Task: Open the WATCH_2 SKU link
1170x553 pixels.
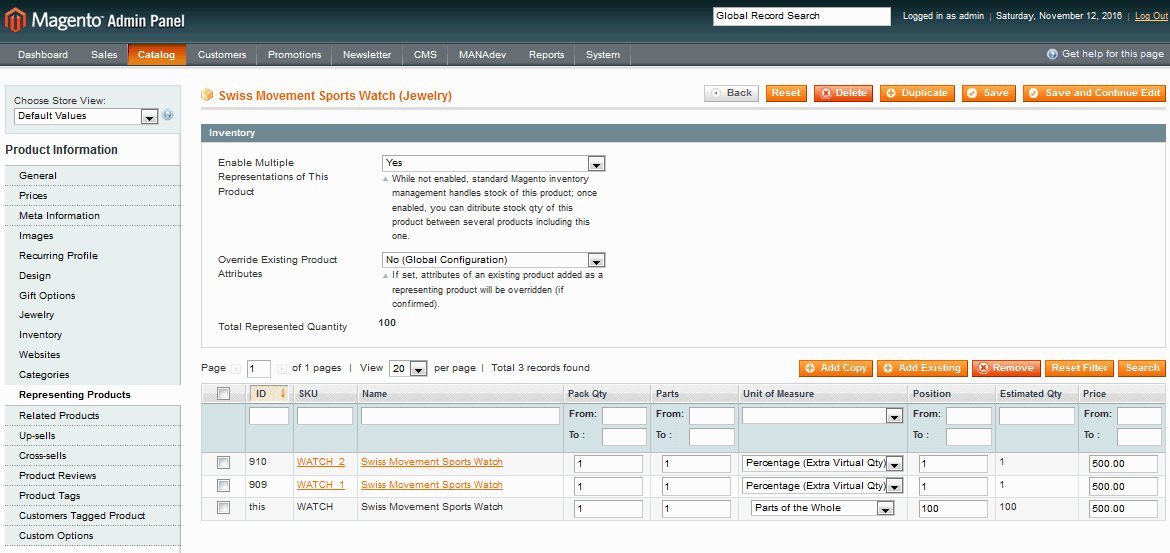Action: click(321, 462)
